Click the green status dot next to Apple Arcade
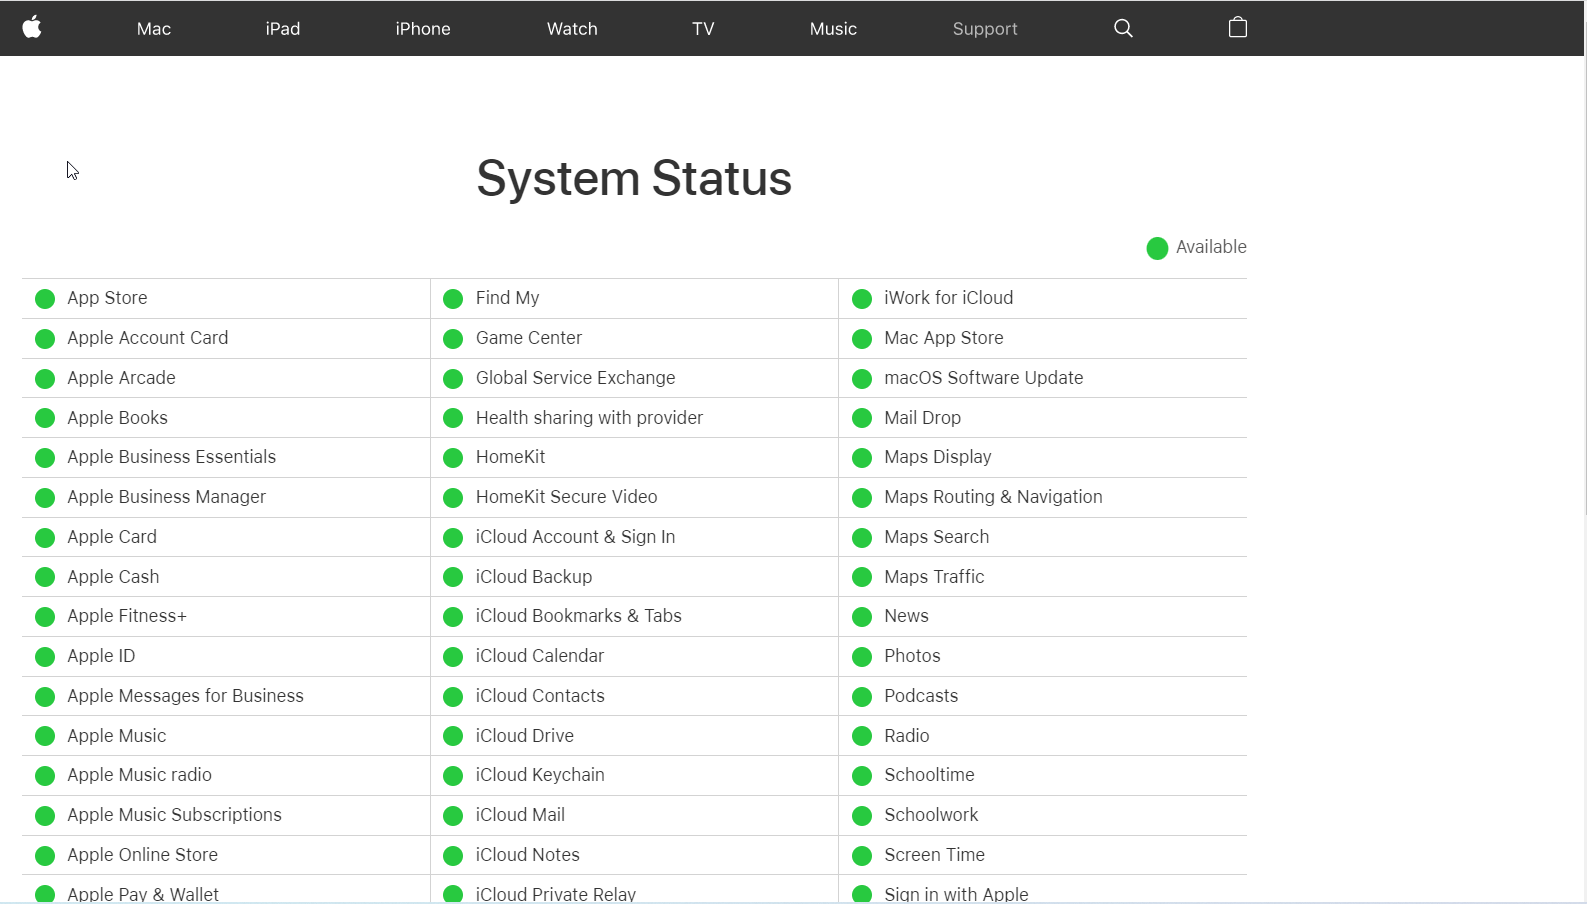Viewport: 1587px width, 904px height. coord(45,379)
